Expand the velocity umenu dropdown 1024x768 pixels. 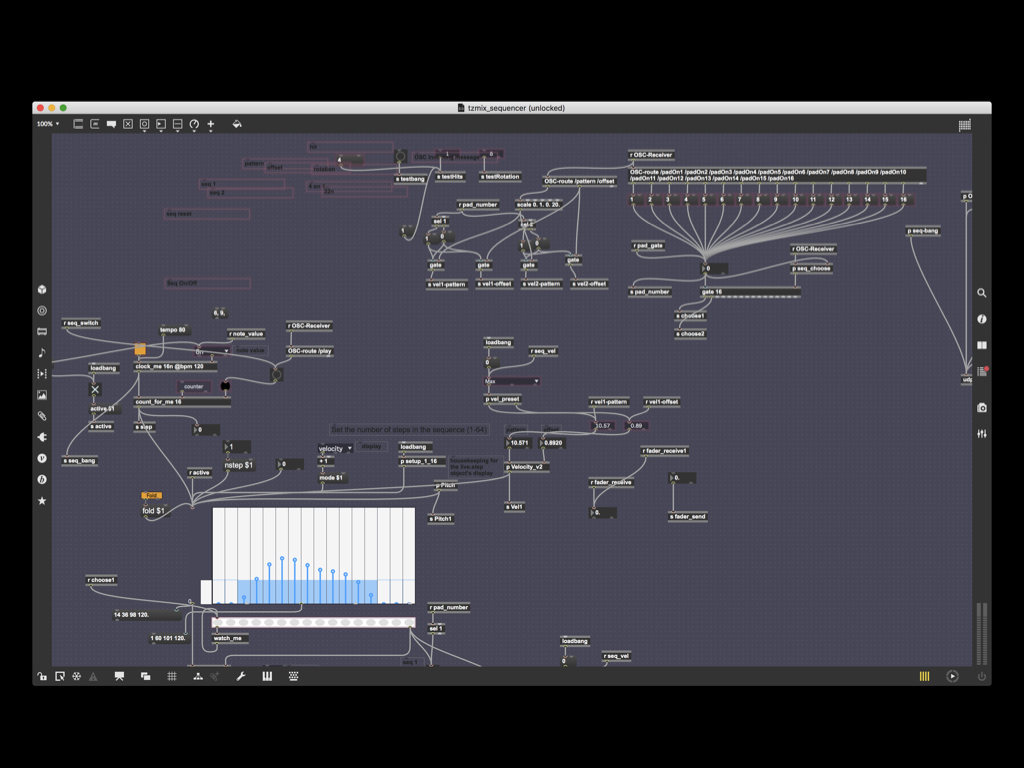point(336,449)
